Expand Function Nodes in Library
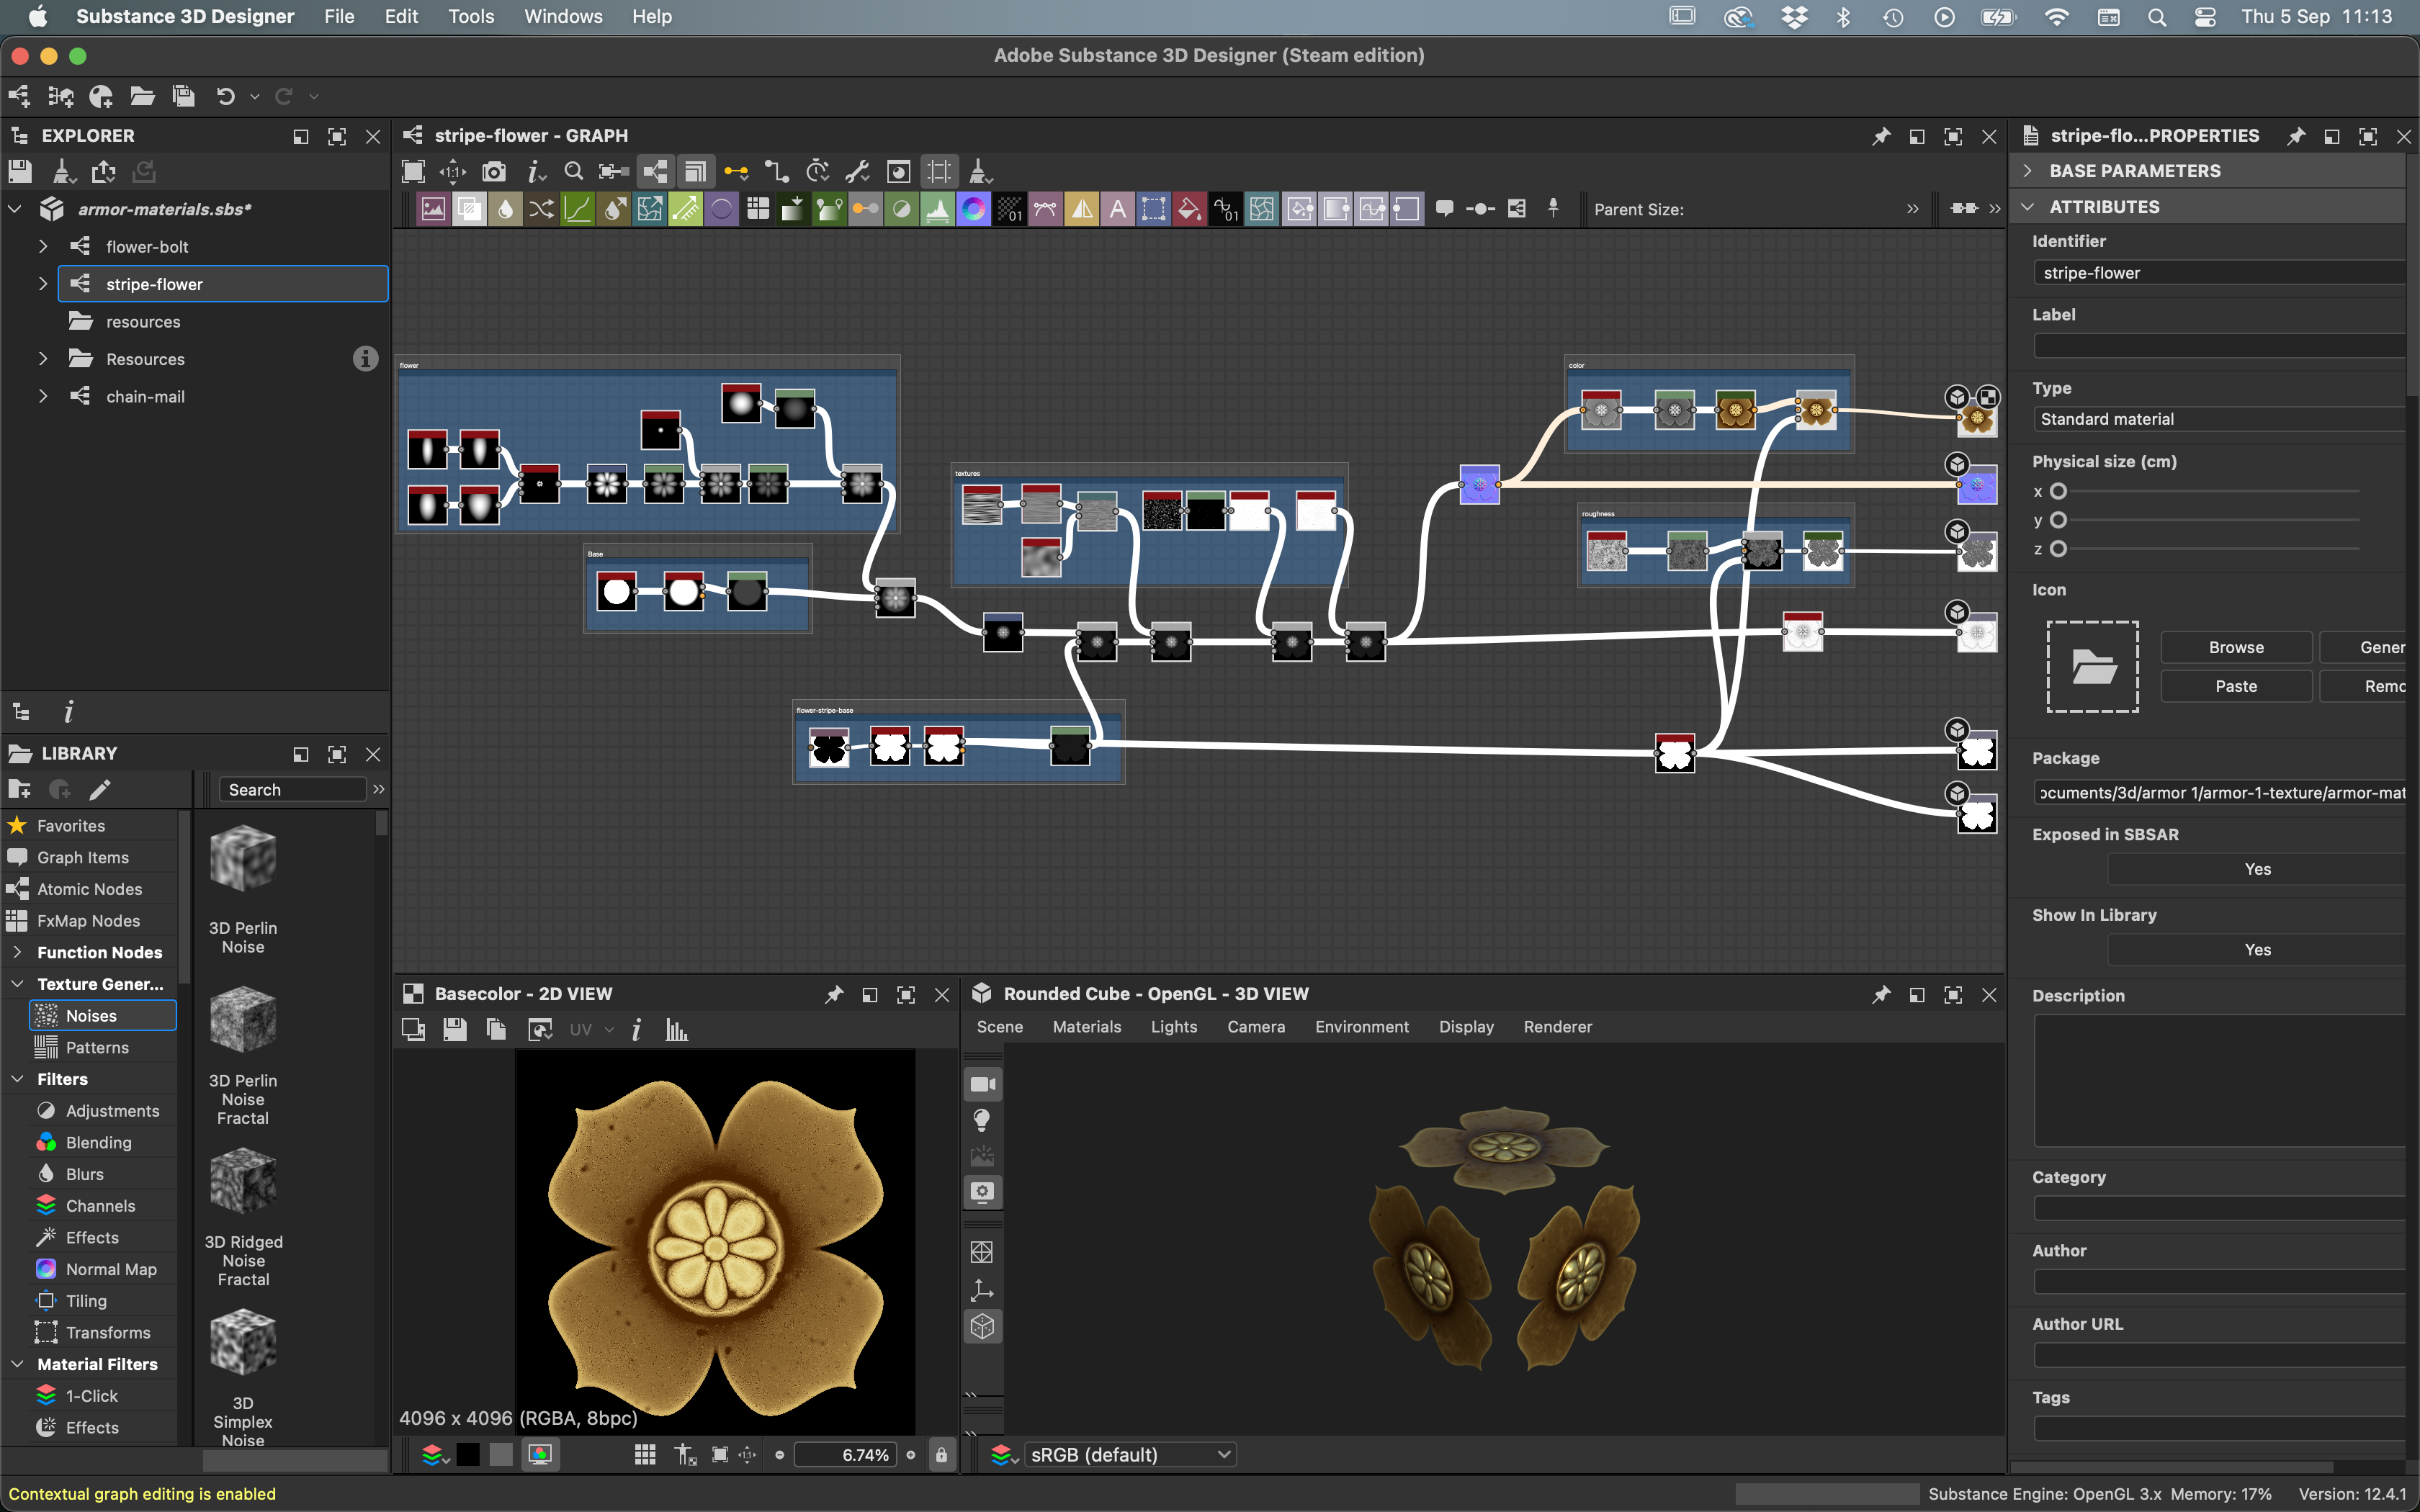Image resolution: width=2420 pixels, height=1512 pixels. 17,952
